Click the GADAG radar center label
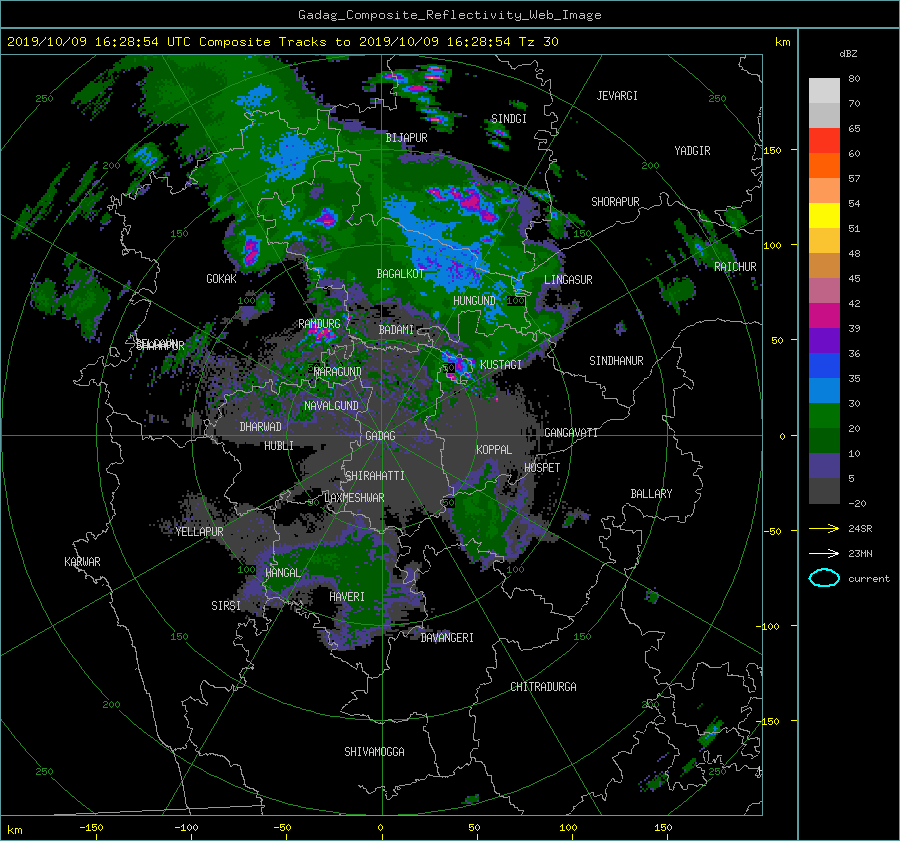The image size is (900, 841). (x=380, y=436)
